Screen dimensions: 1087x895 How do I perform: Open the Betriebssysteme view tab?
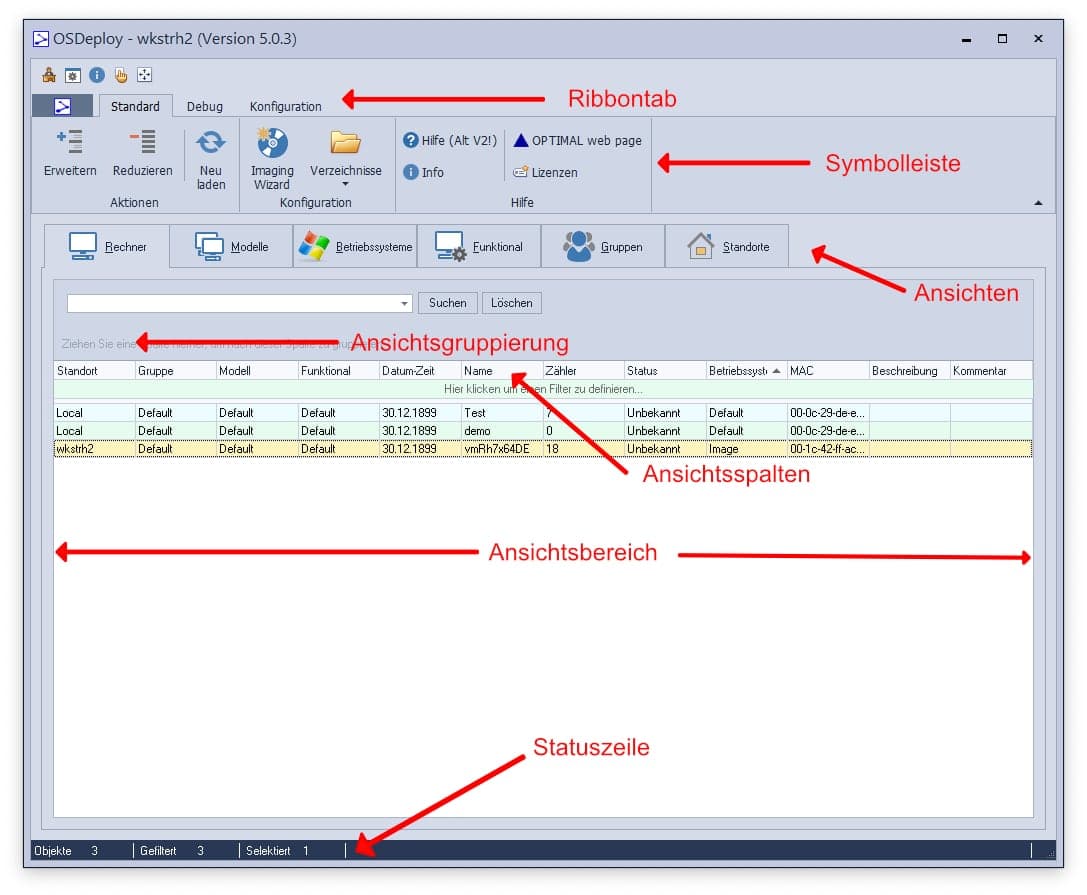(355, 247)
